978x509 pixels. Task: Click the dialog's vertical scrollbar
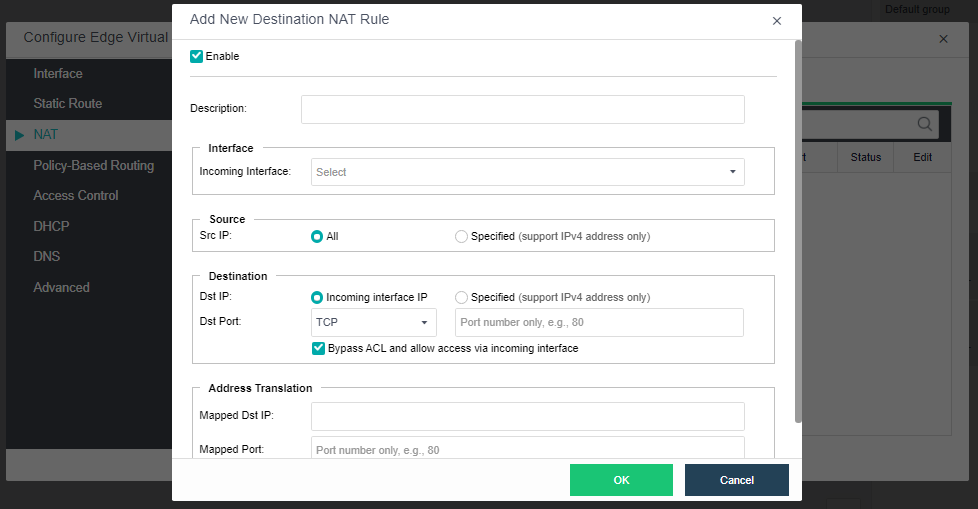tap(797, 230)
